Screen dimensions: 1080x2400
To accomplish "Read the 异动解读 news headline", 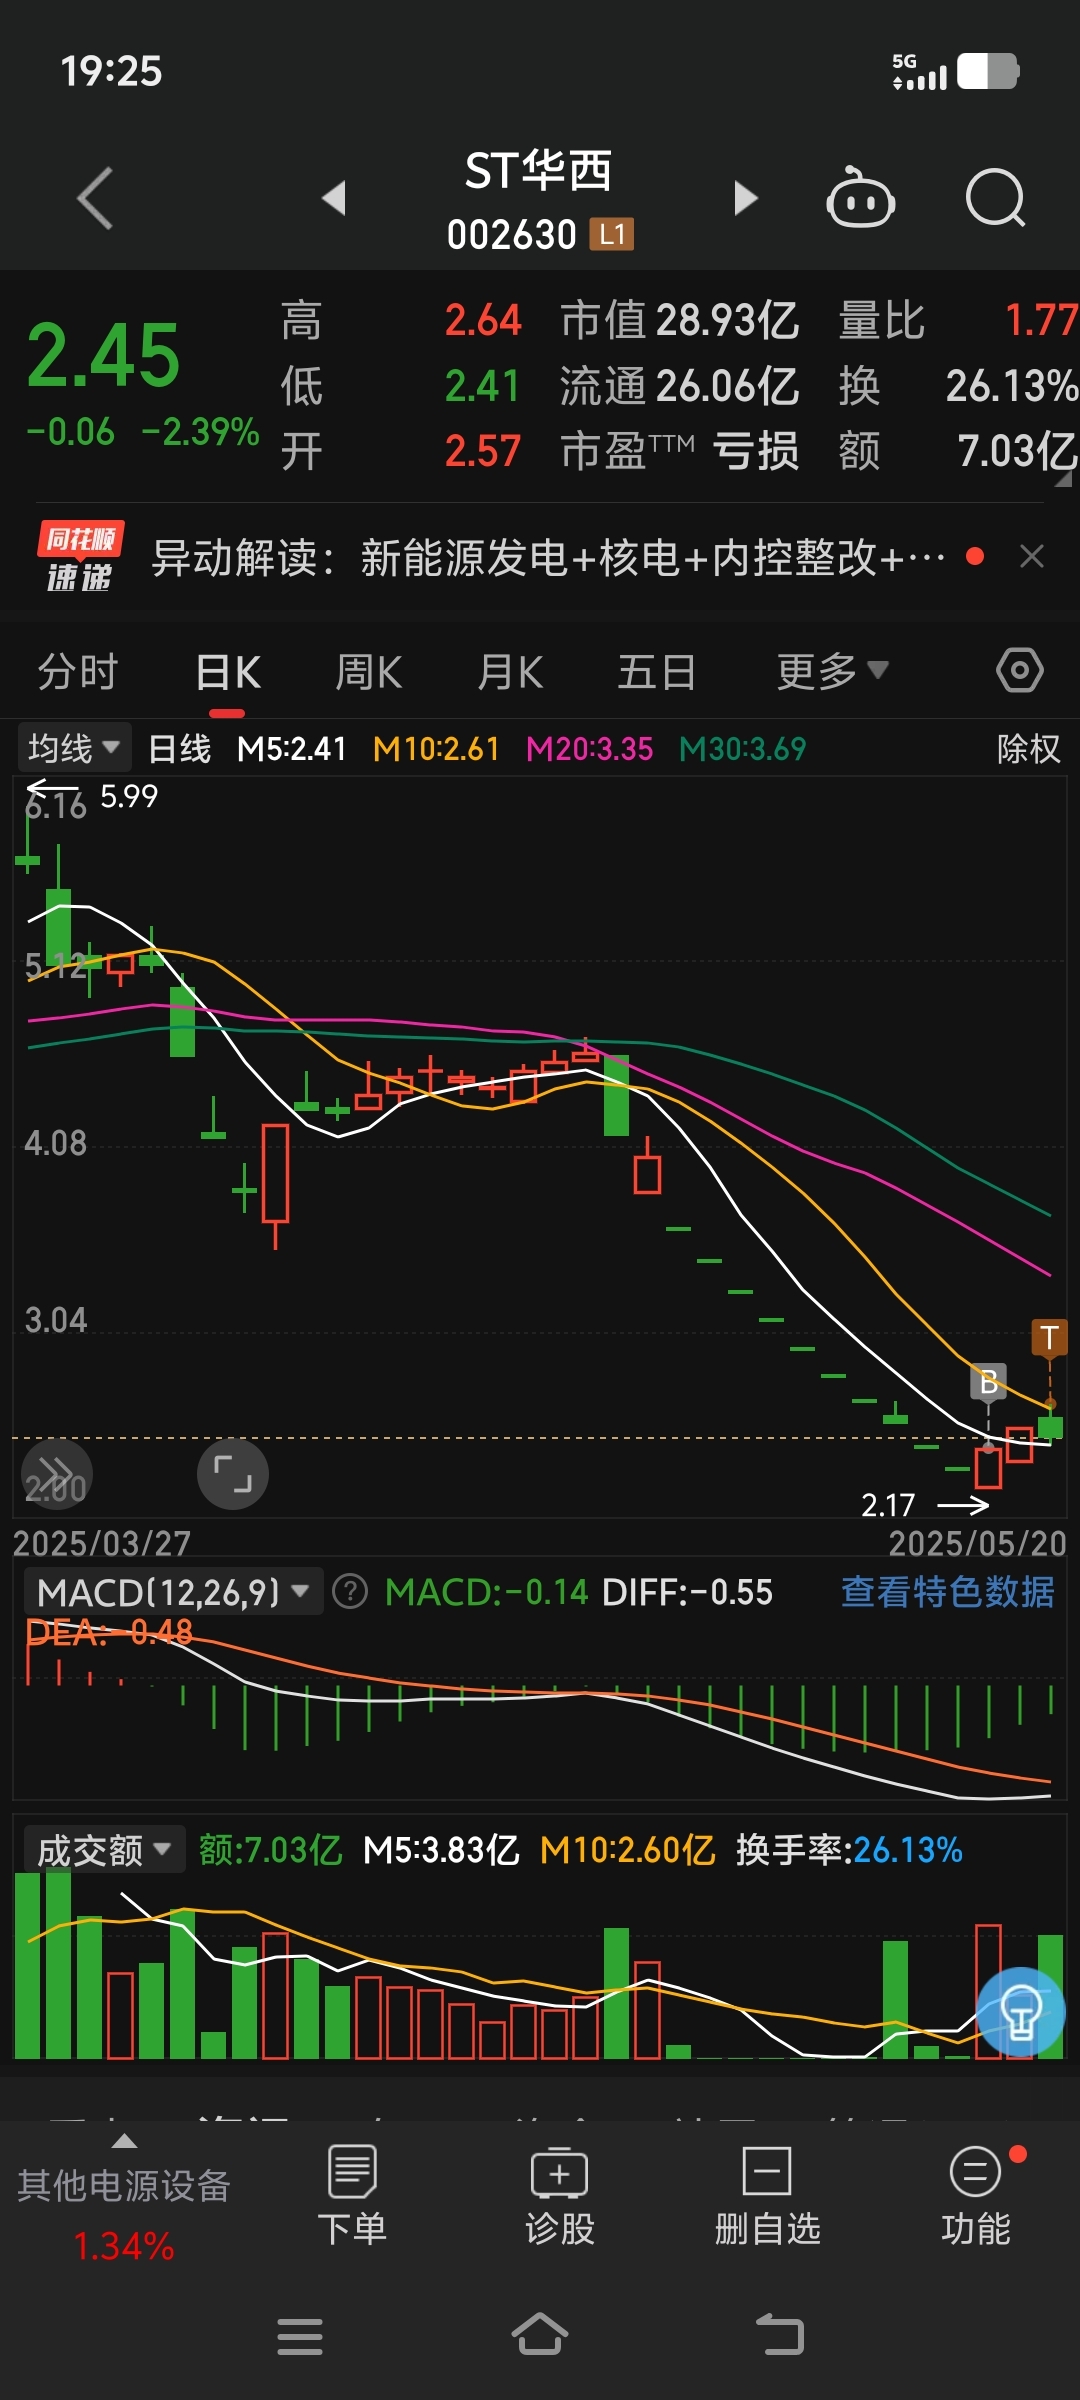I will tap(548, 557).
